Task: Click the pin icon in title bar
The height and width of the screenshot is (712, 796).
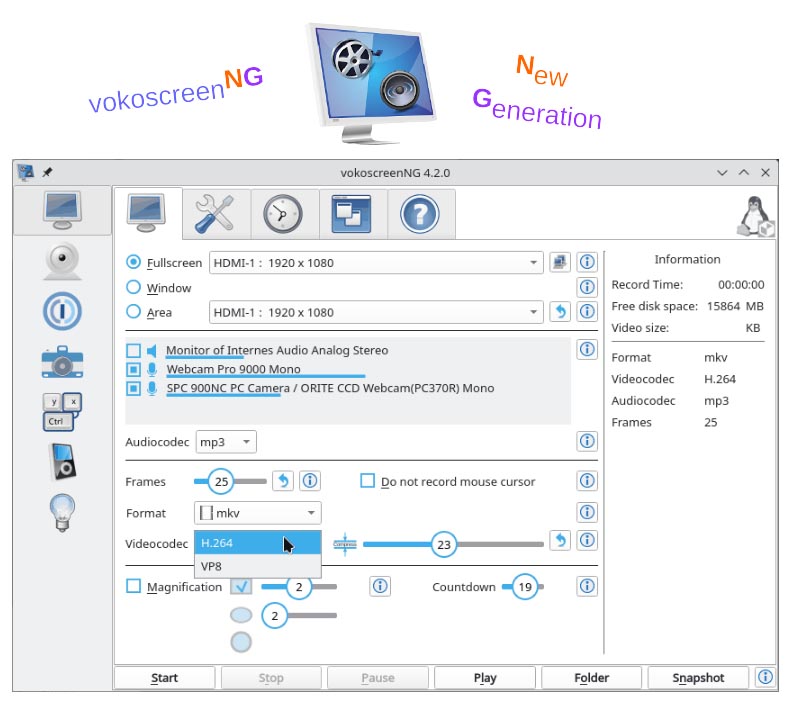Action: point(47,172)
